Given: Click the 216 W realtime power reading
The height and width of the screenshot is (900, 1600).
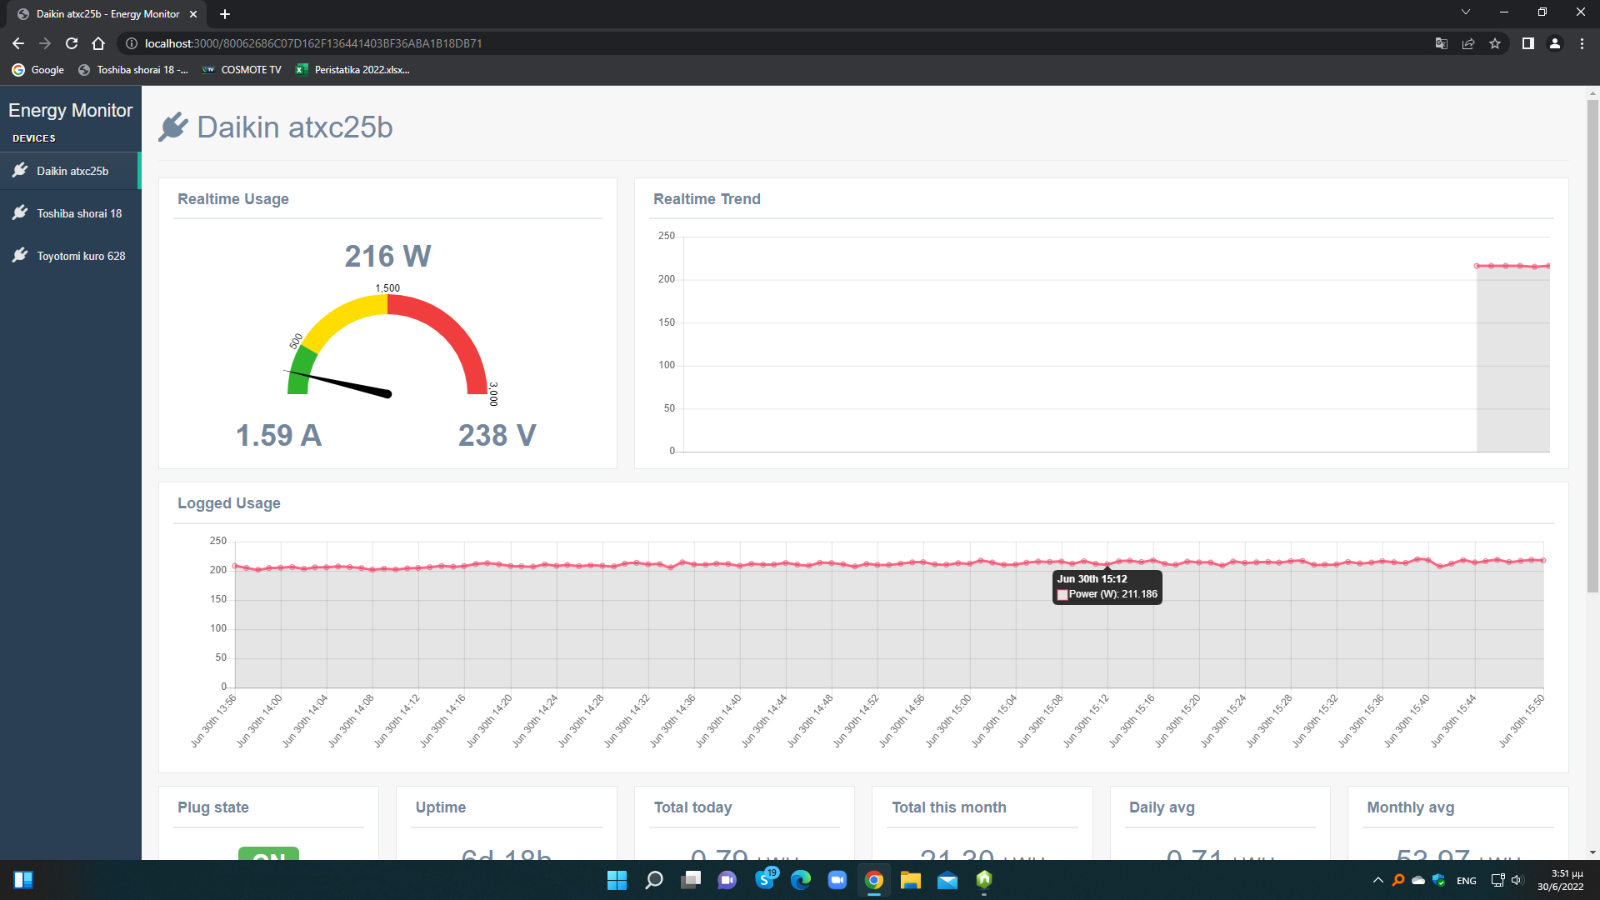Looking at the screenshot, I should (388, 257).
